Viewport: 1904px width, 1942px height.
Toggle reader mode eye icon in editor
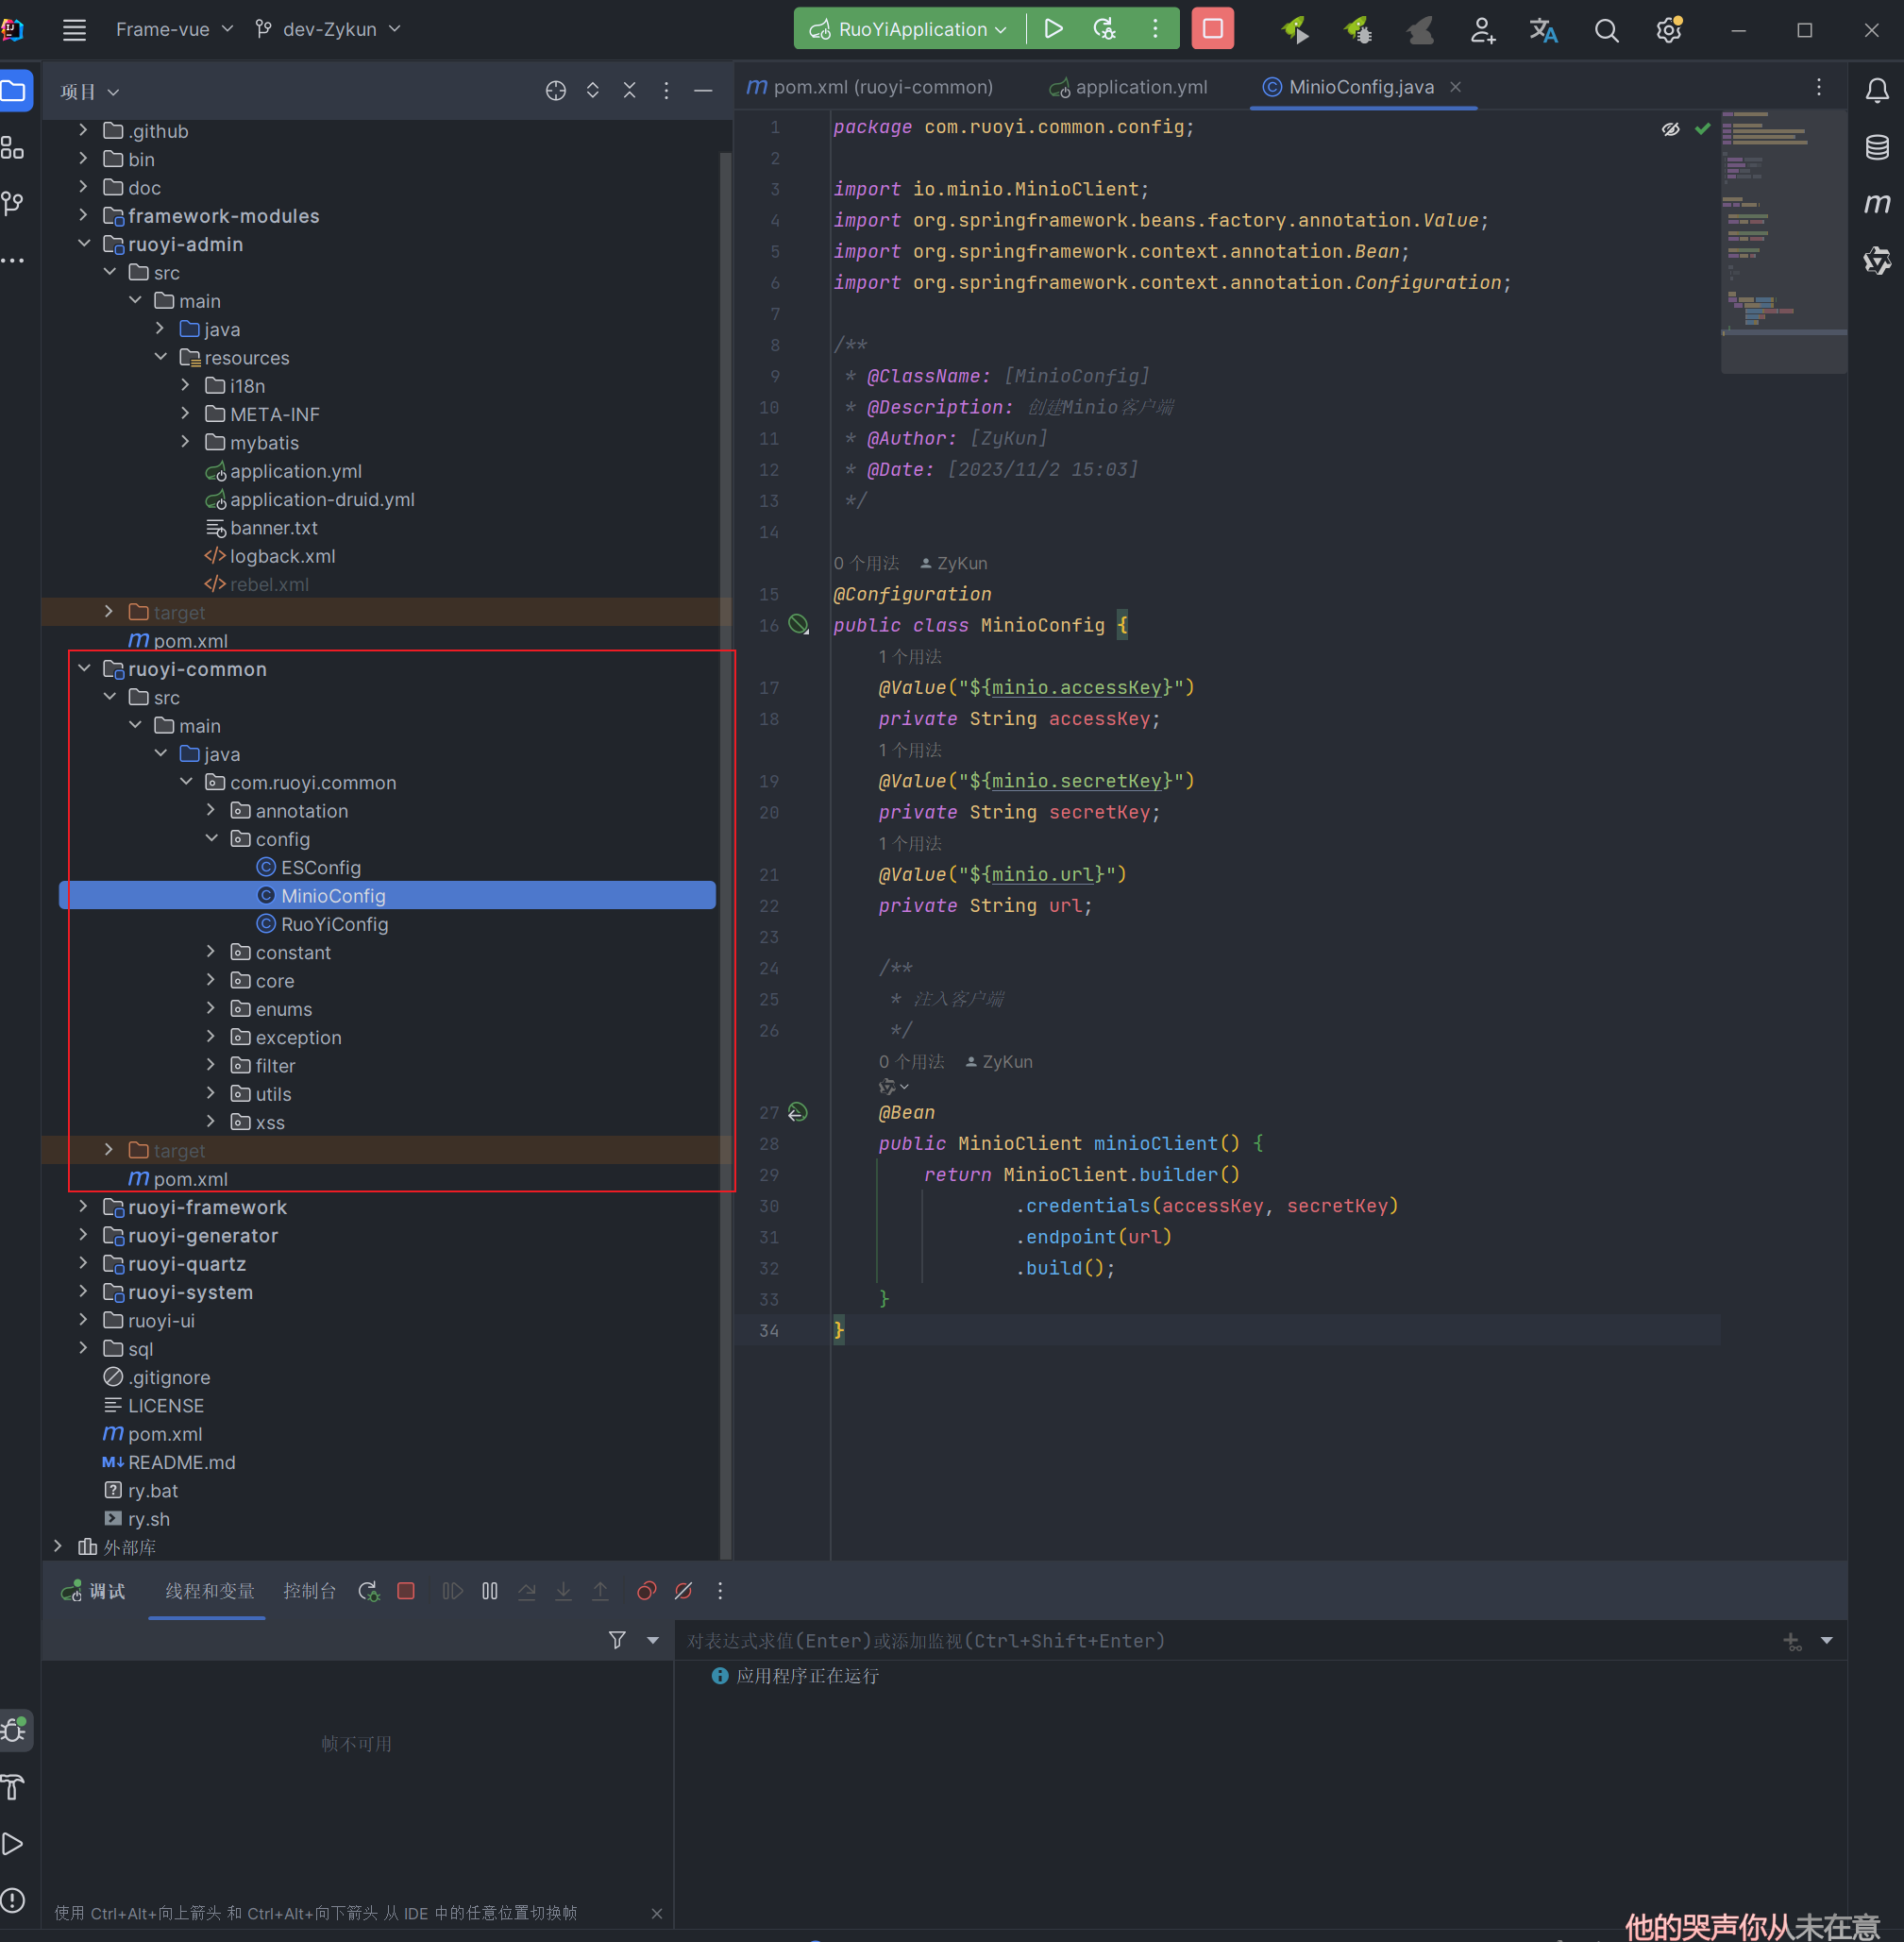coord(1670,129)
